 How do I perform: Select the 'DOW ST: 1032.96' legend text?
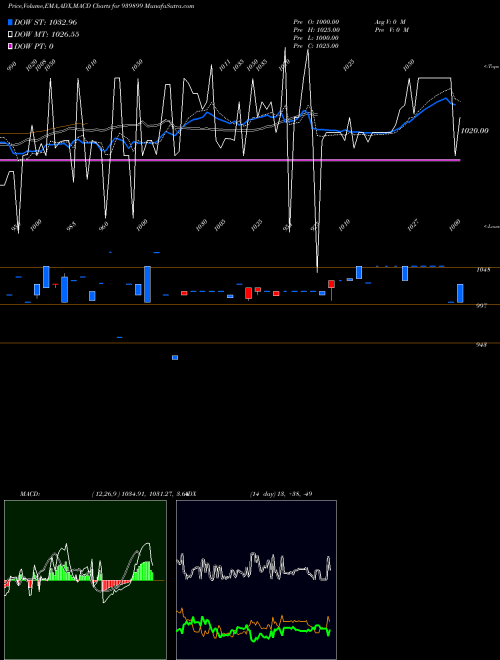coord(45,22)
